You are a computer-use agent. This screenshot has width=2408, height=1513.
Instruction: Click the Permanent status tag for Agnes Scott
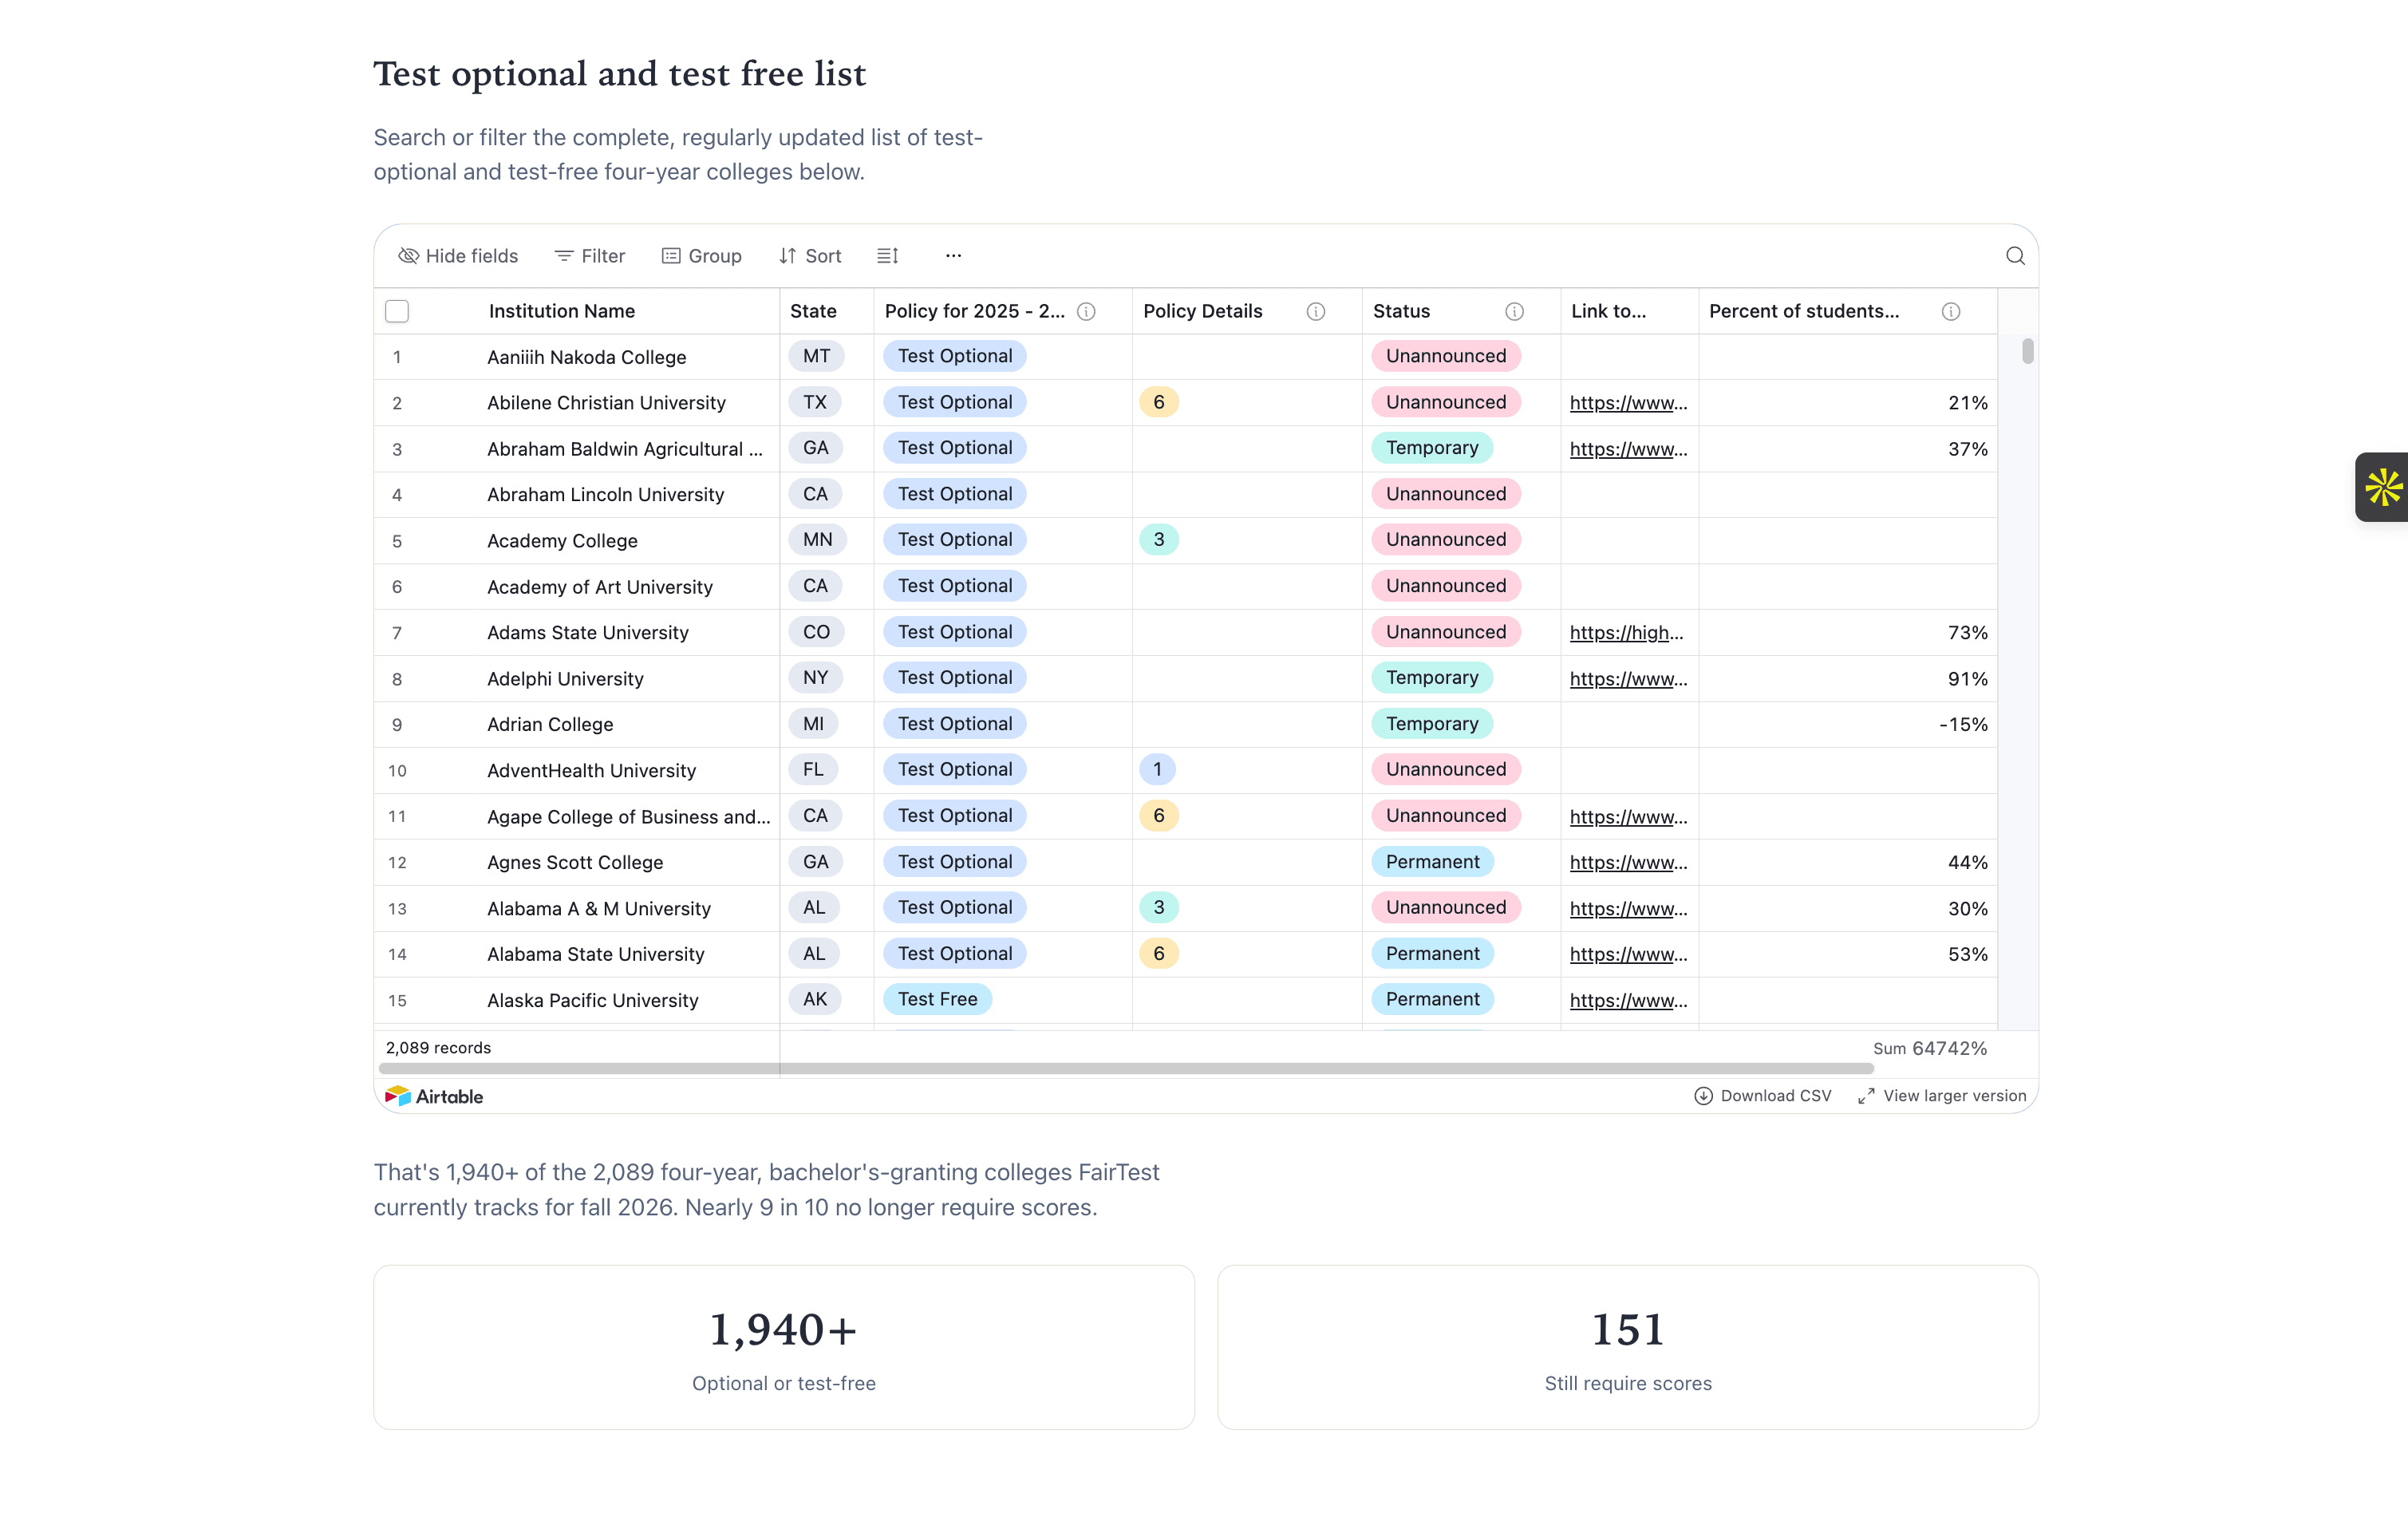pyautogui.click(x=1432, y=862)
